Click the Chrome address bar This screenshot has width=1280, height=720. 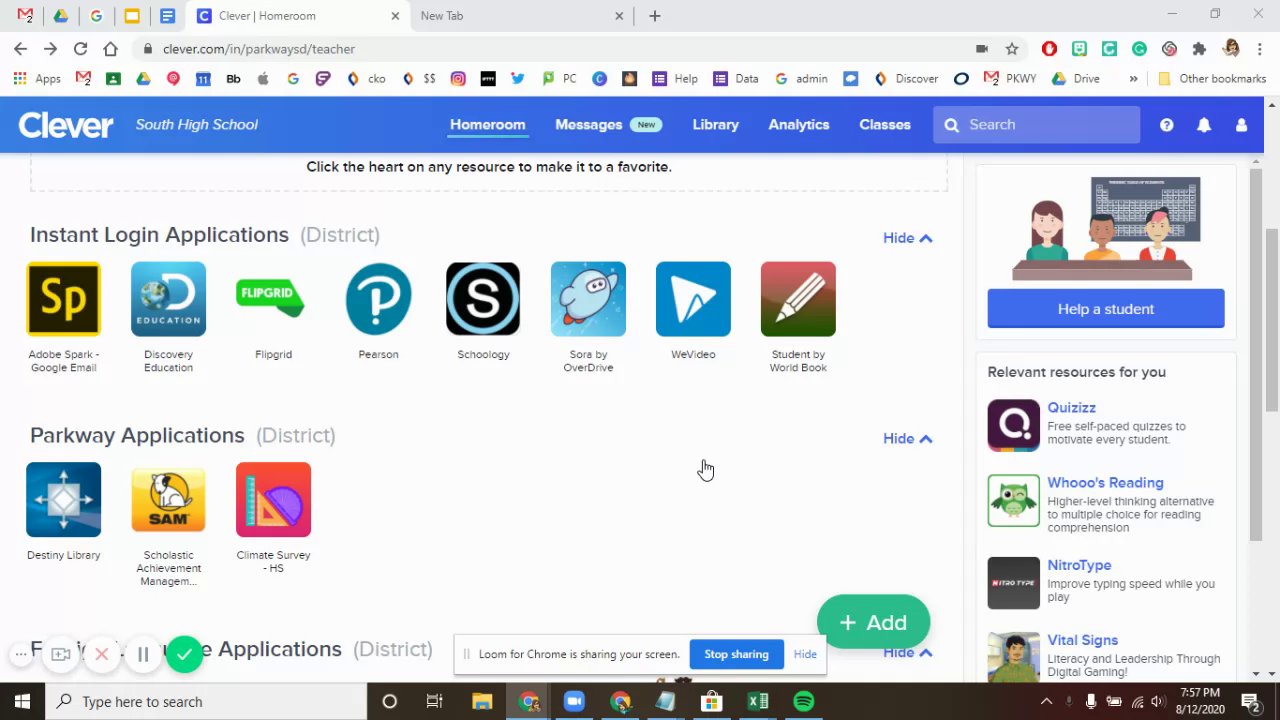(x=560, y=48)
